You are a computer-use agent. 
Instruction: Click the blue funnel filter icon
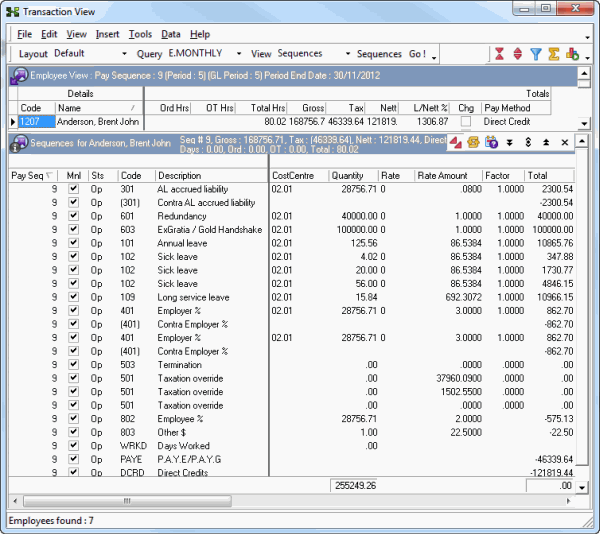pyautogui.click(x=536, y=54)
